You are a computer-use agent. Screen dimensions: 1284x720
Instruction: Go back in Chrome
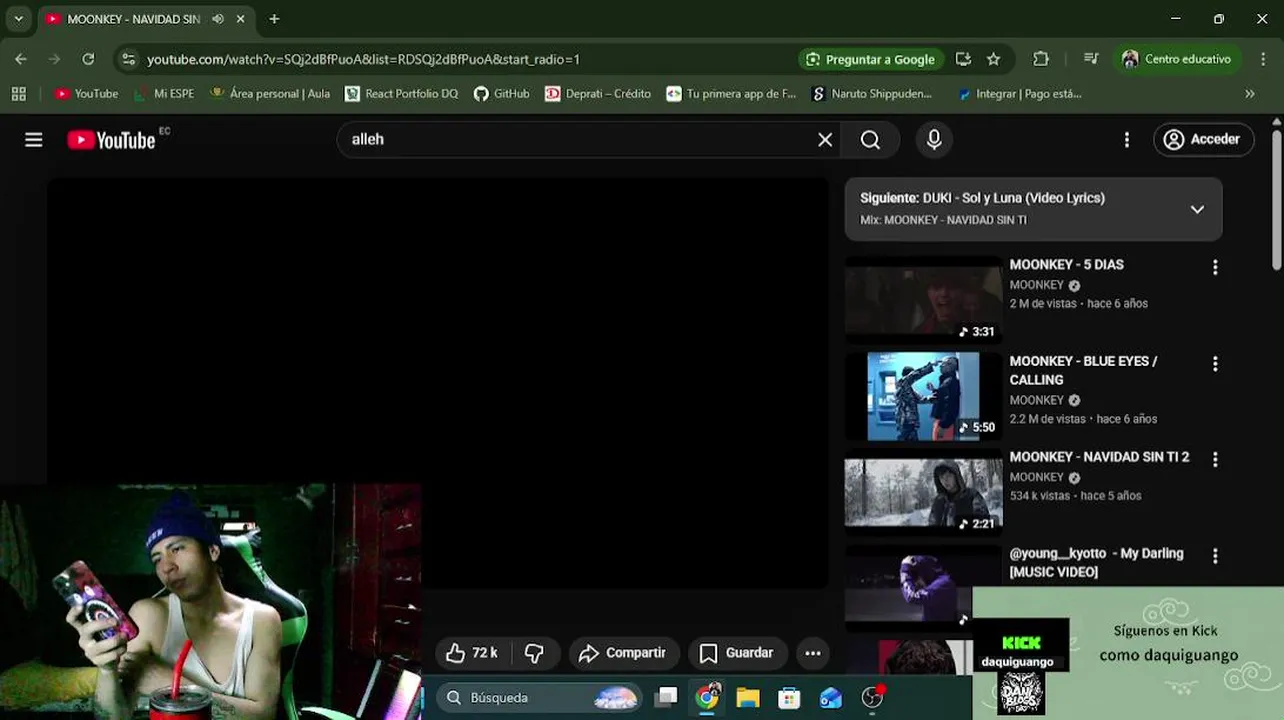21,59
